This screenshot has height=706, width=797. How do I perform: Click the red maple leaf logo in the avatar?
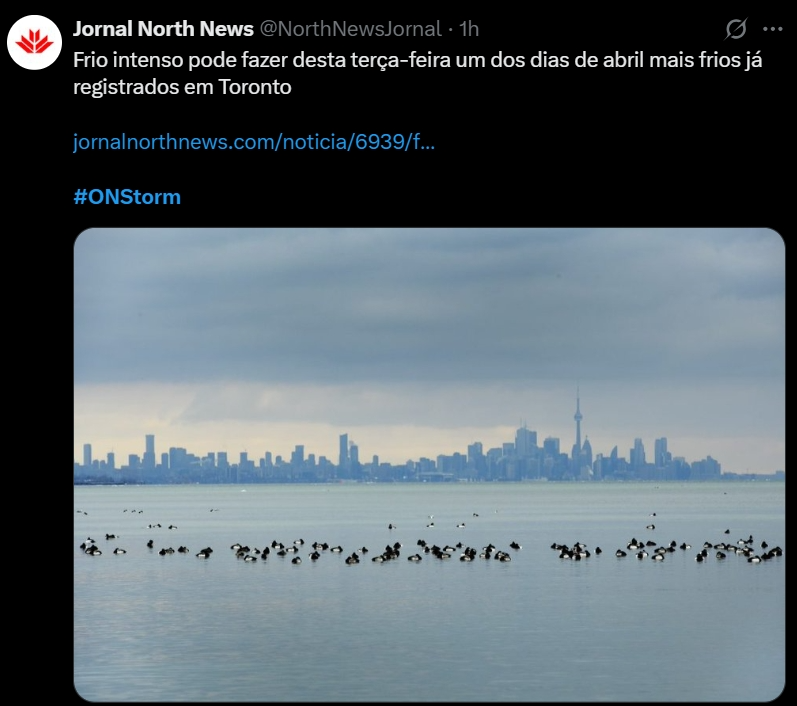pyautogui.click(x=34, y=42)
